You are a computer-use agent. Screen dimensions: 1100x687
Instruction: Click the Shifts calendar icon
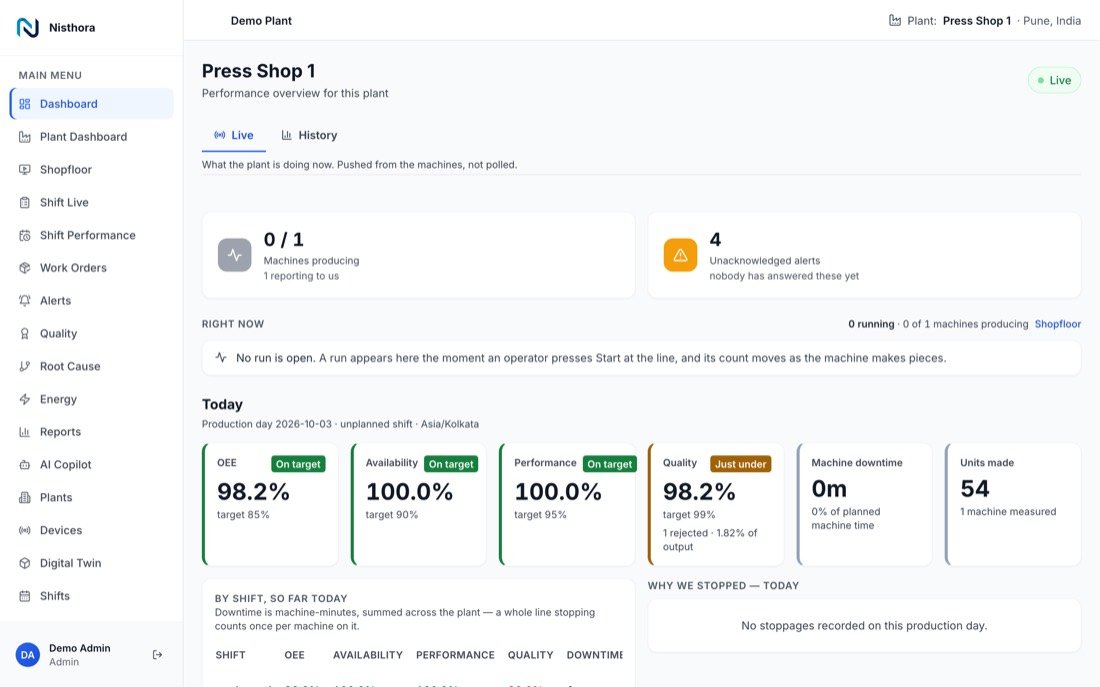(x=25, y=596)
